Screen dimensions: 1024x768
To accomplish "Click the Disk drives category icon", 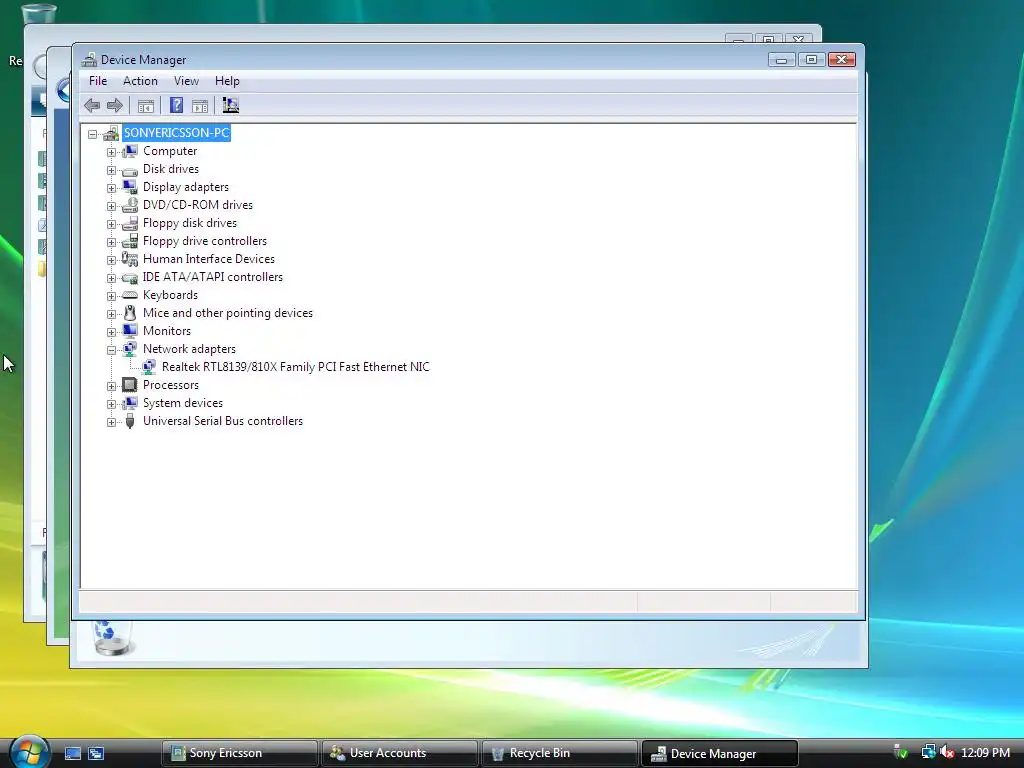I will pos(130,169).
